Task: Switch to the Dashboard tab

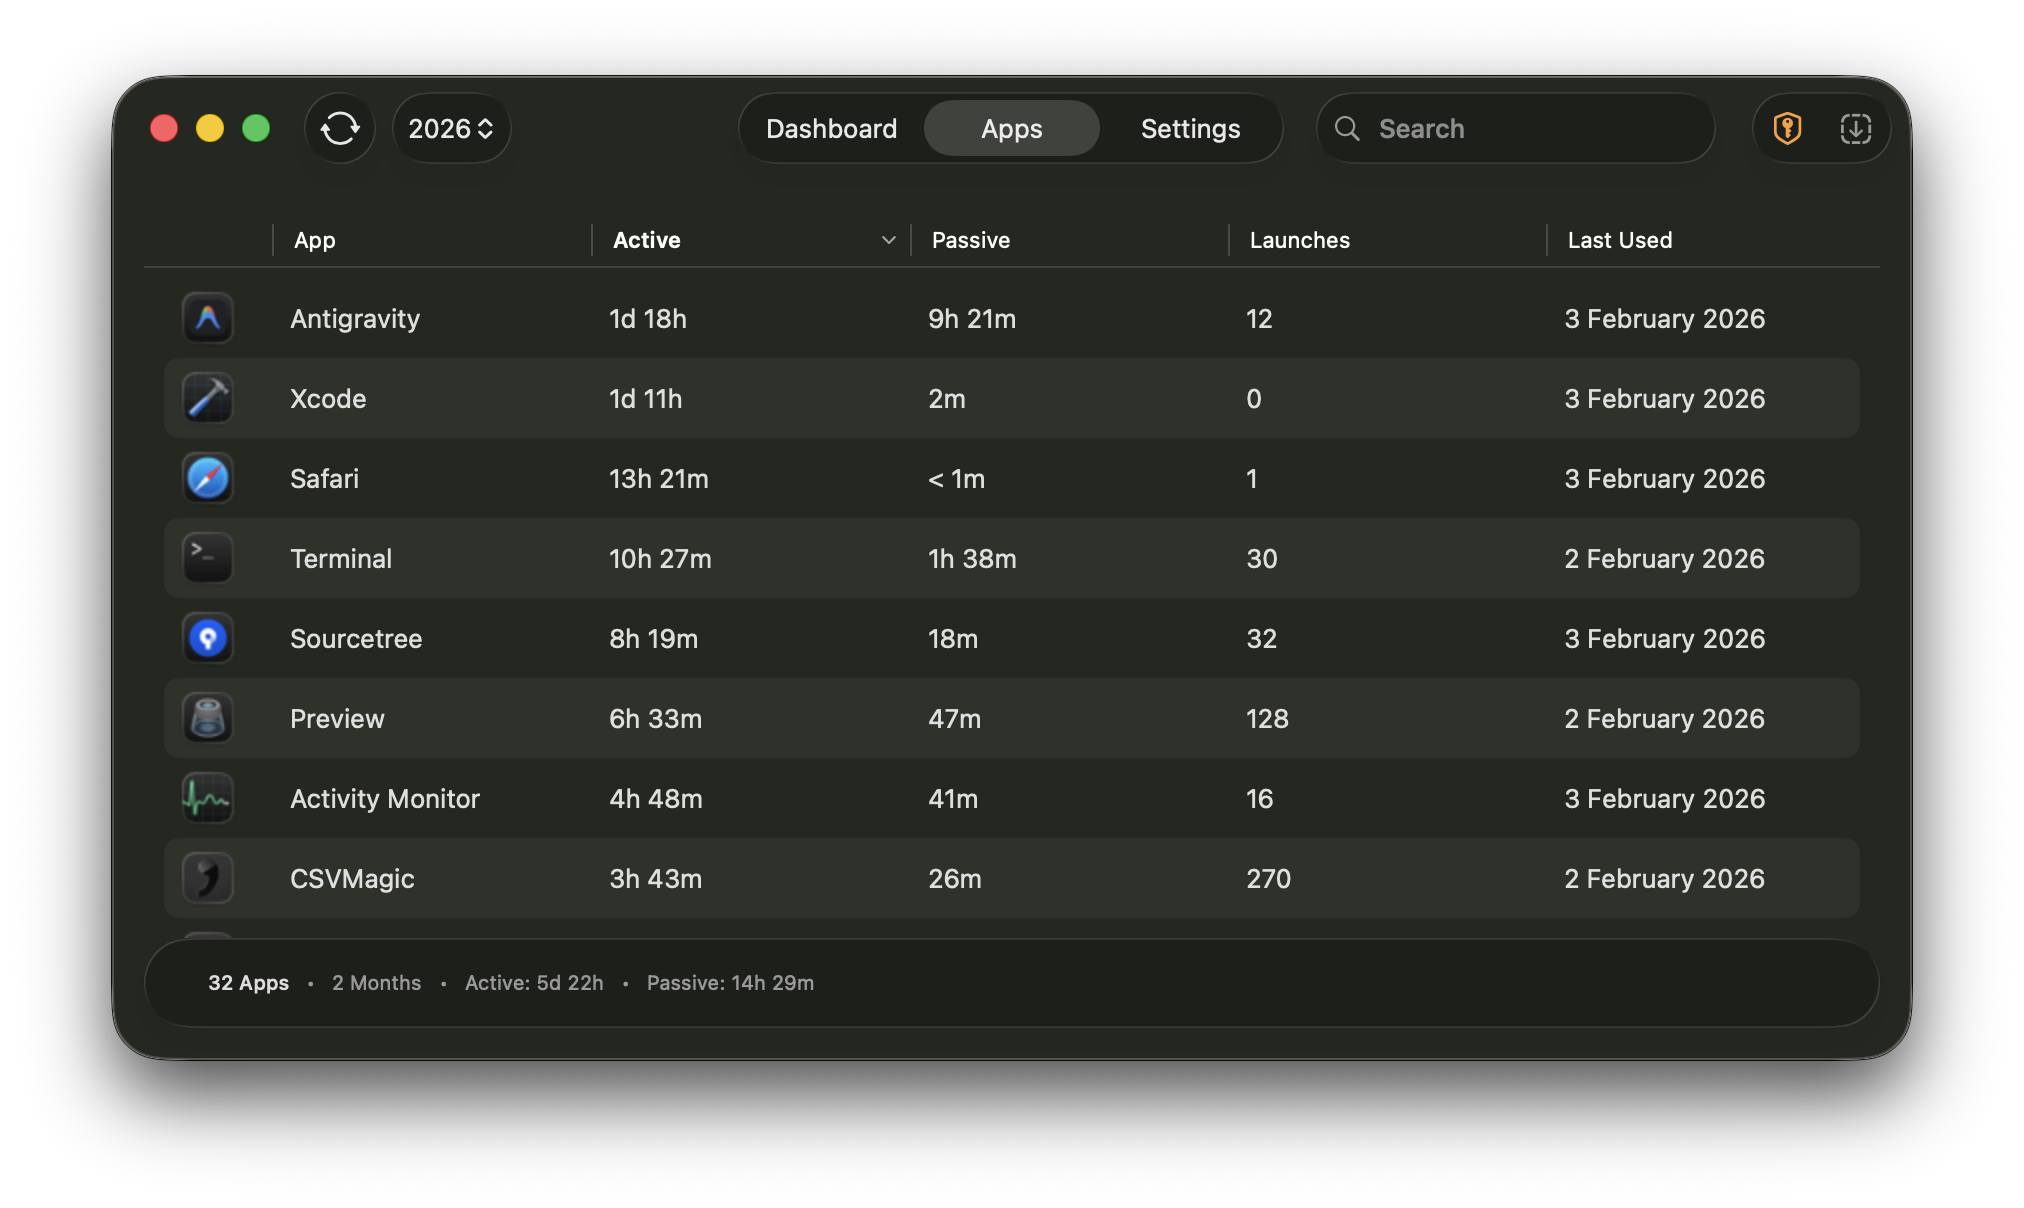Action: (x=831, y=128)
